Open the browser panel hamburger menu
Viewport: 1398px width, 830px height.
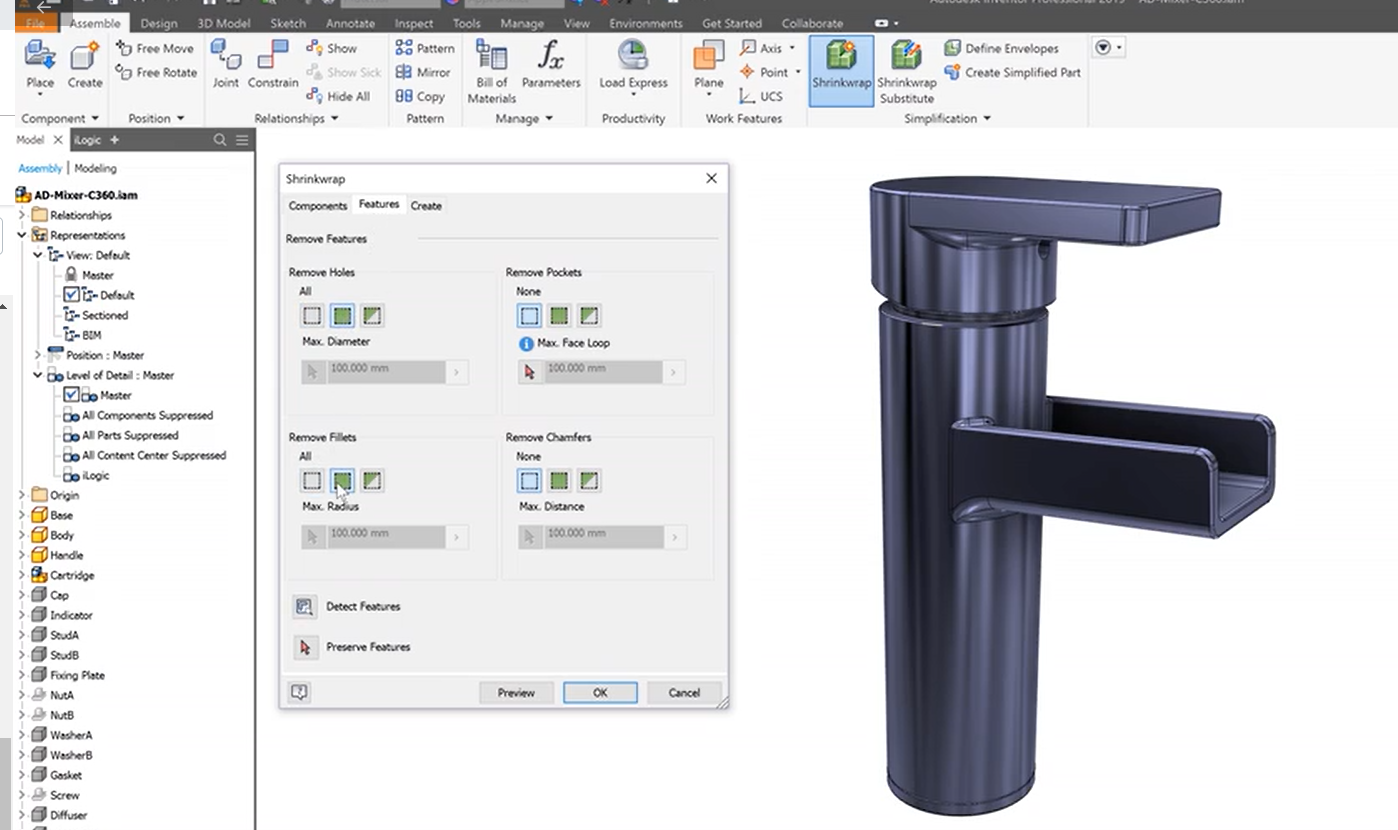click(242, 140)
